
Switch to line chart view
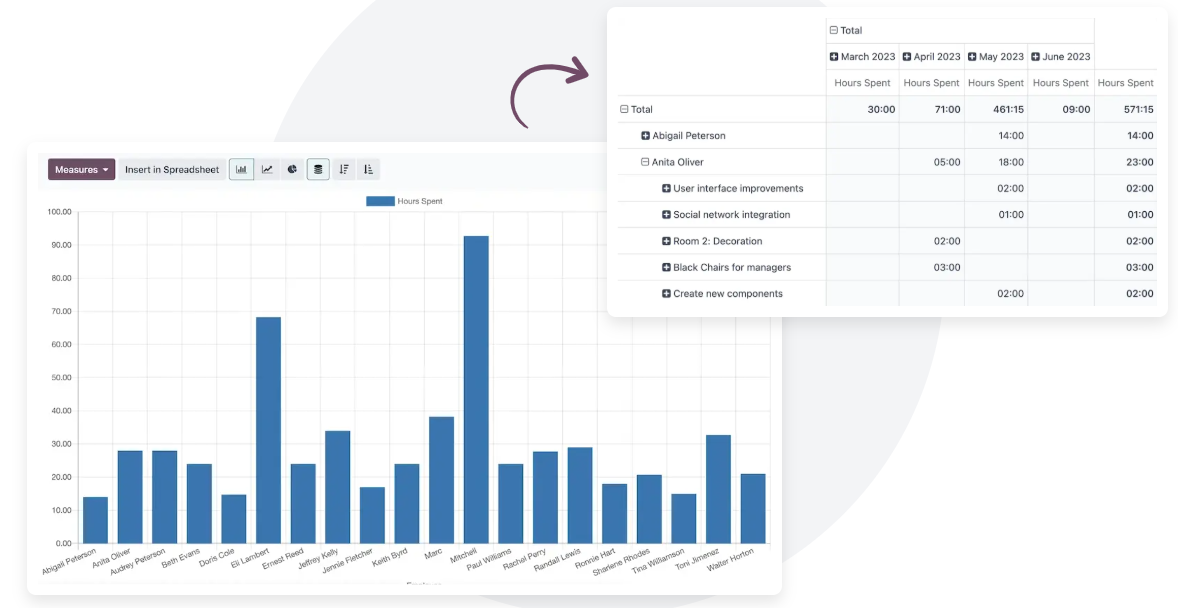tap(267, 170)
